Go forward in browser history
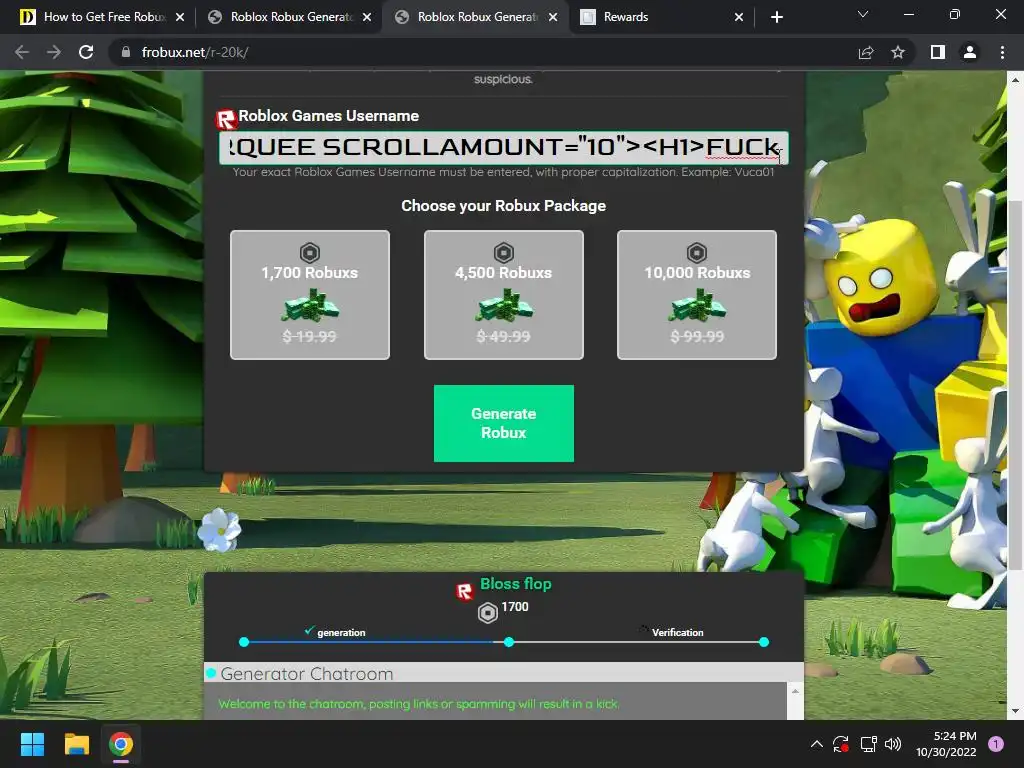 (54, 52)
